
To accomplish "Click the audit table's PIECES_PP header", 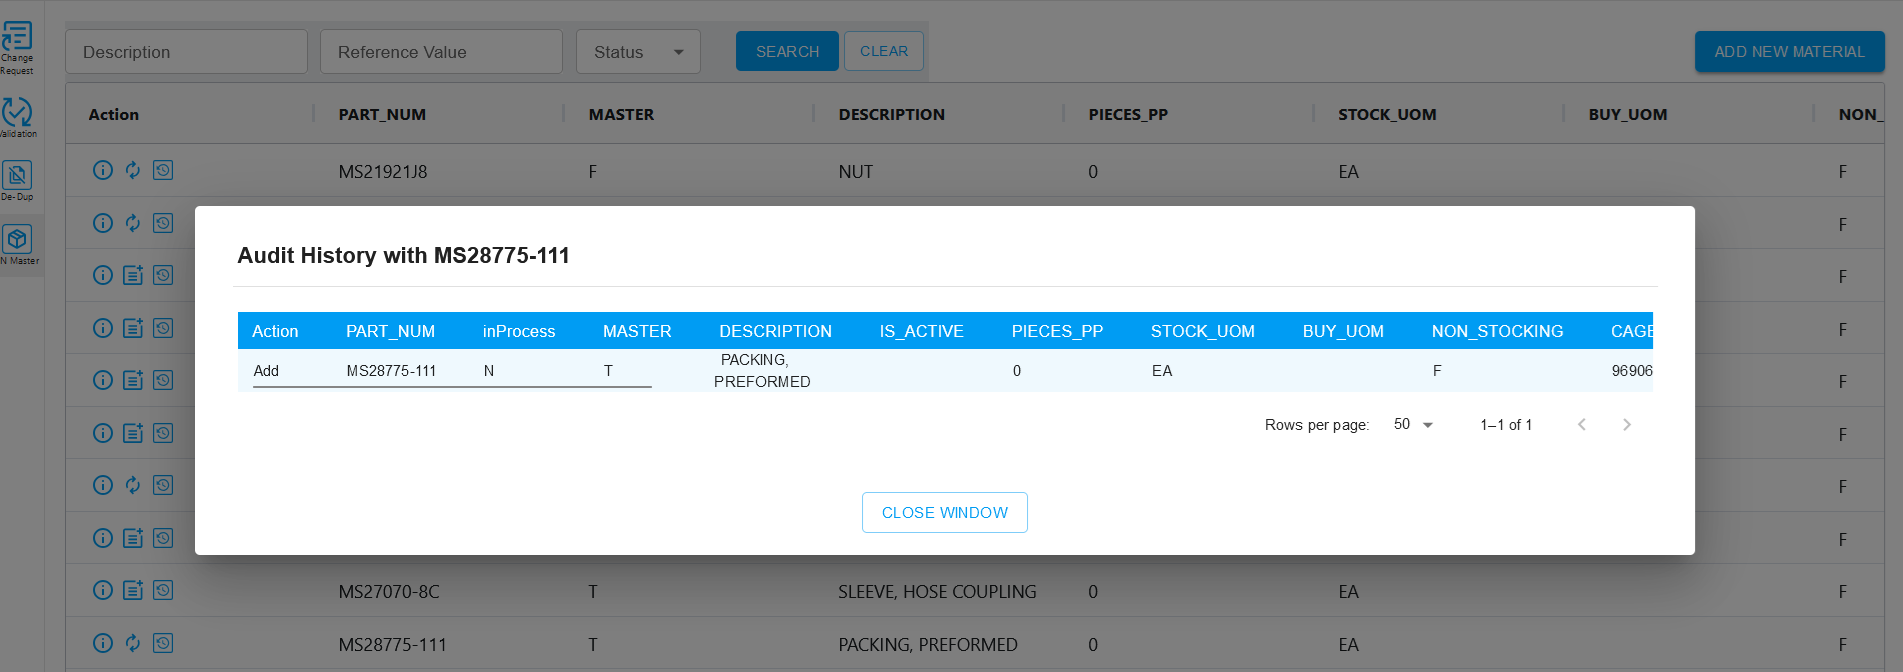I will (1057, 331).
